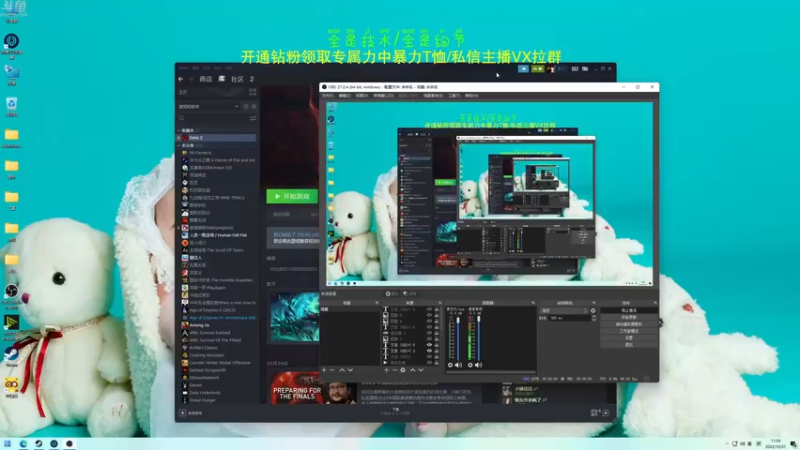Click the recent-activity clock icon in Steam library
This screenshot has width=800, height=450.
coord(246,107)
